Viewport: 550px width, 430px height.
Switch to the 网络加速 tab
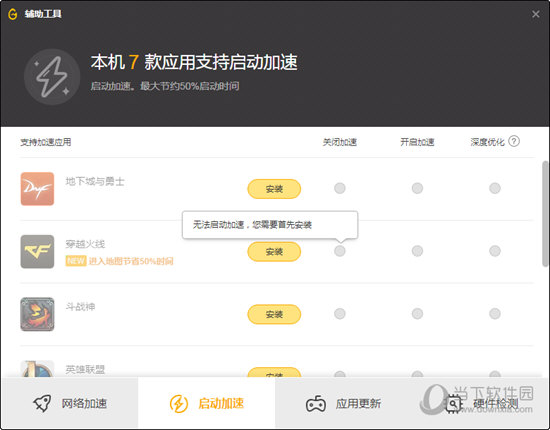point(69,403)
